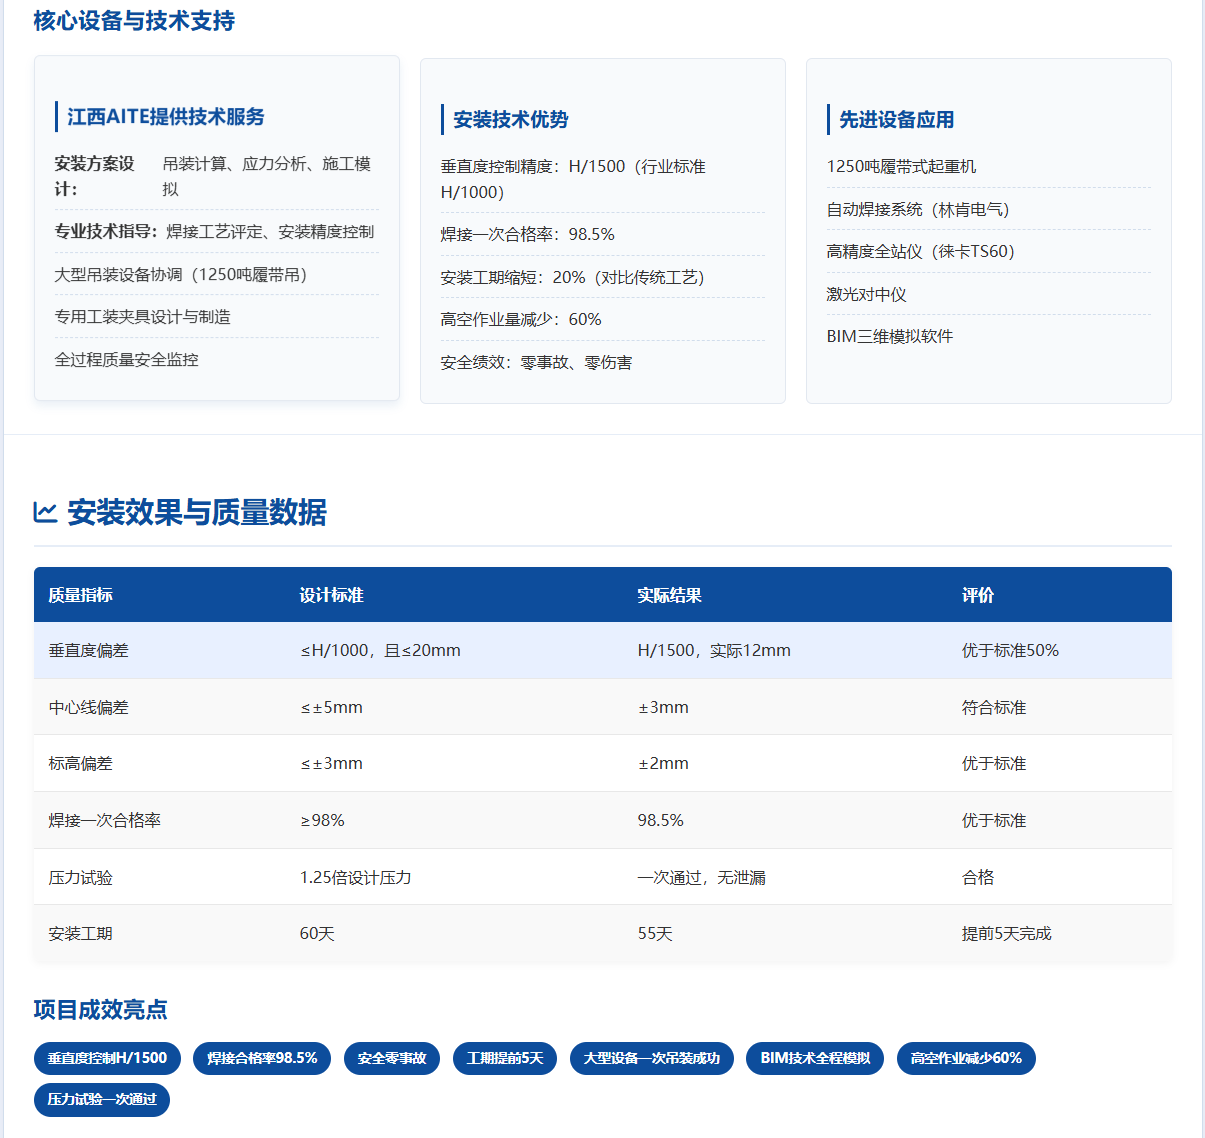Screen dimensions: 1205x1138
Task: Select the 焊接合格率98.5% highlight tag
Action: [262, 1058]
